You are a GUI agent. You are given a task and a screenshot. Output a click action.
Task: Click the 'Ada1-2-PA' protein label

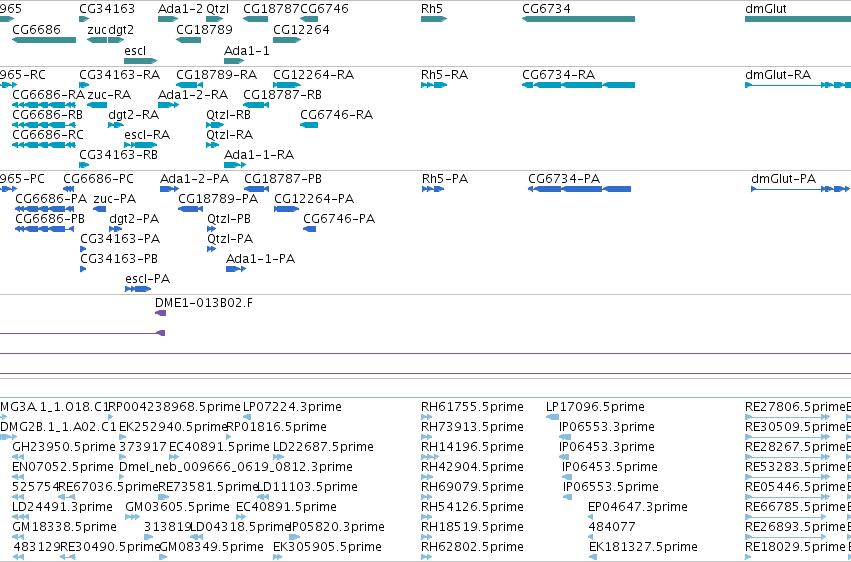point(194,178)
